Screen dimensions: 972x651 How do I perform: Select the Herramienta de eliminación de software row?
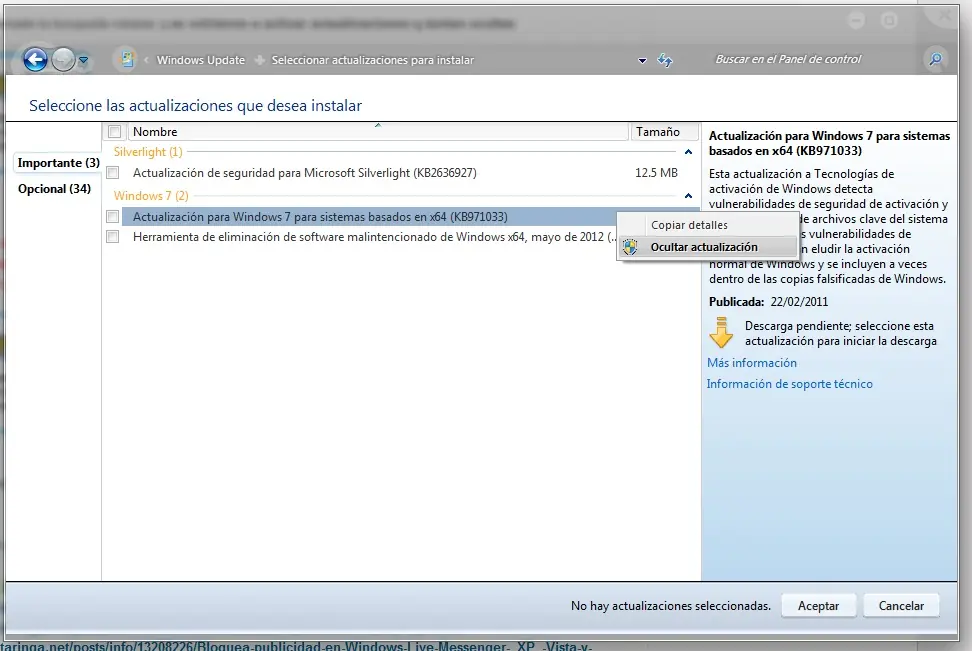tap(369, 237)
